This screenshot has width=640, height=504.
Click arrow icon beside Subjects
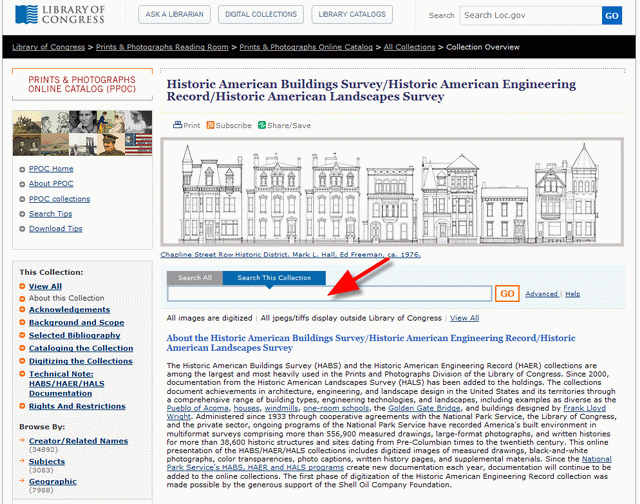(x=22, y=460)
